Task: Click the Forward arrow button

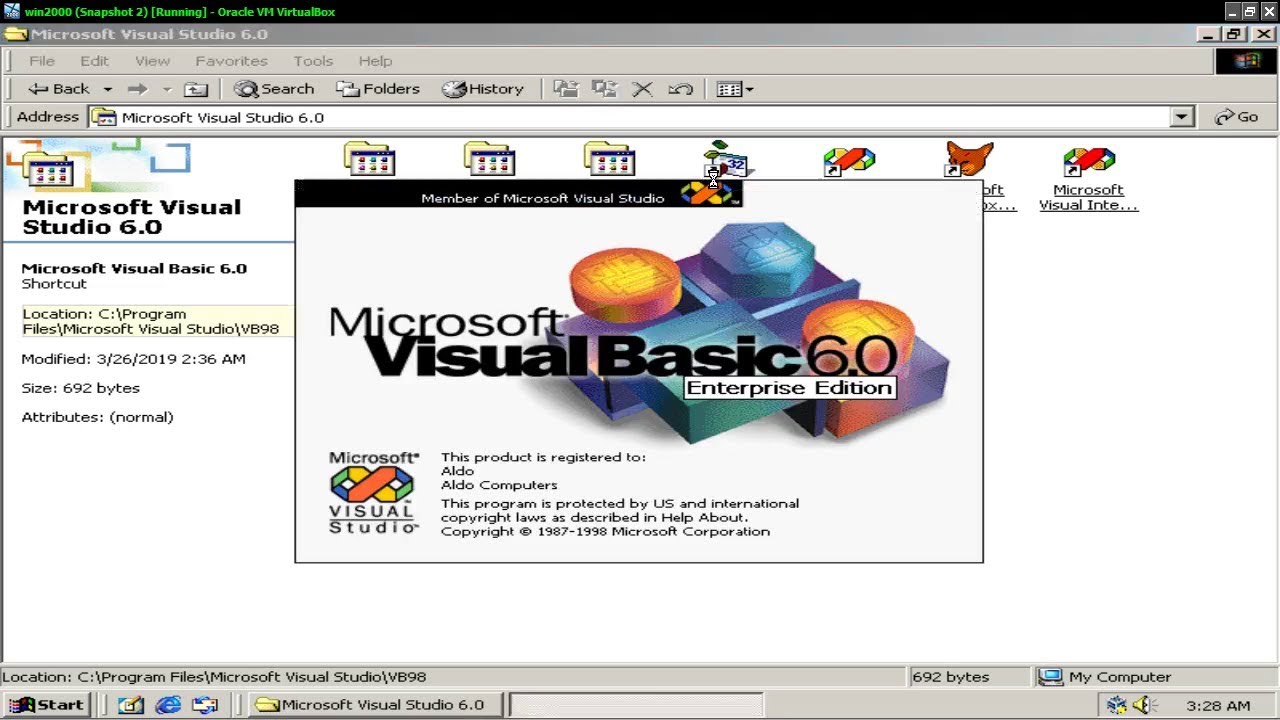Action: click(137, 89)
